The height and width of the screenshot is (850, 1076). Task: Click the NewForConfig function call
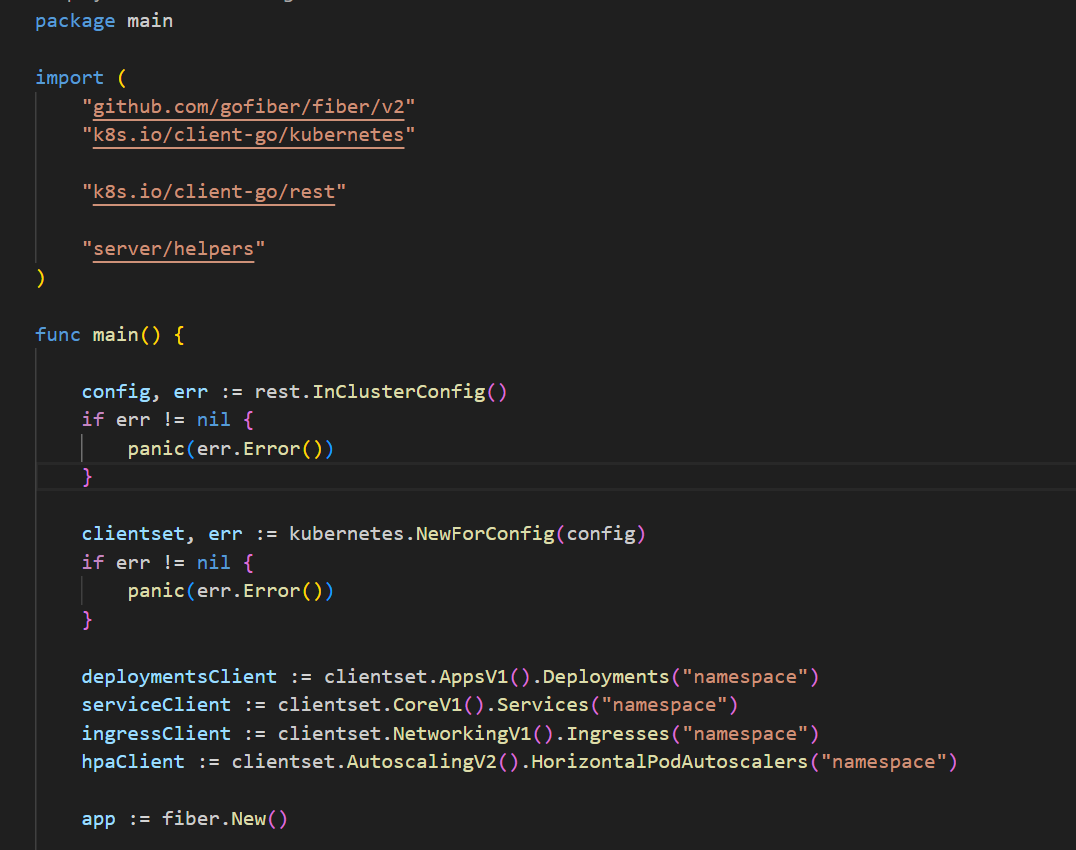[485, 533]
